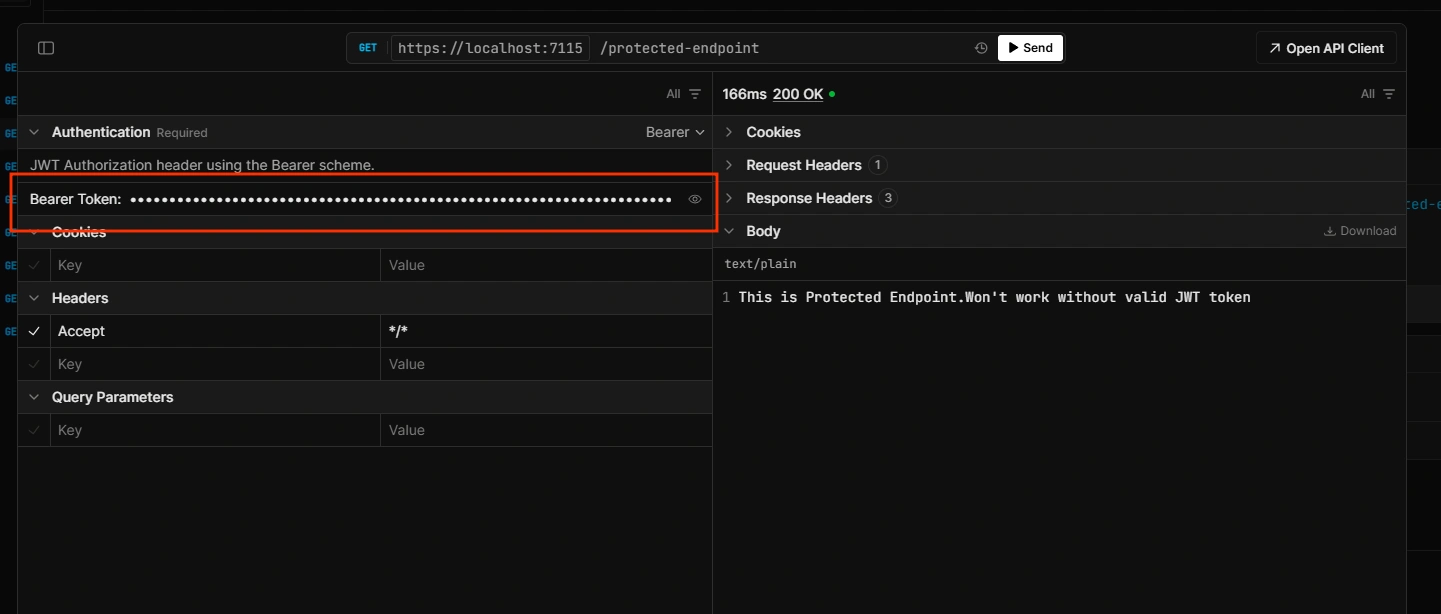The image size is (1441, 614).
Task: Click the new header Value field
Action: [x=546, y=364]
